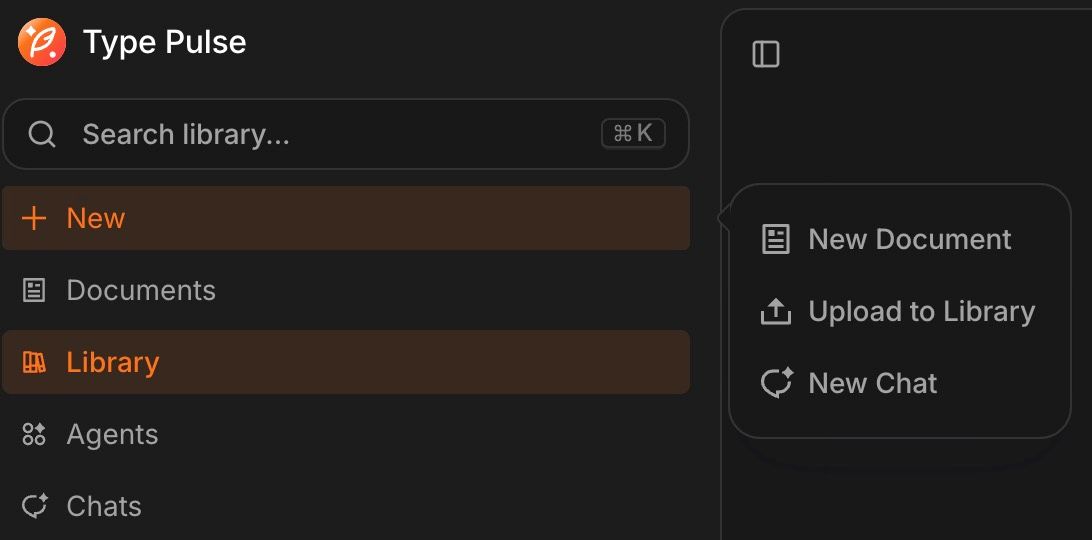Click the Library books icon

pos(33,362)
